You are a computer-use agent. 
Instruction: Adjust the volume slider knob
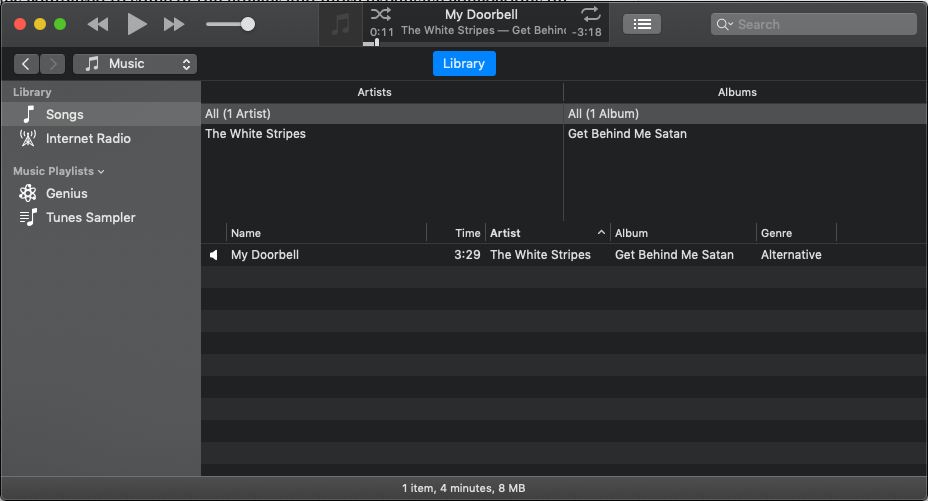tap(248, 24)
